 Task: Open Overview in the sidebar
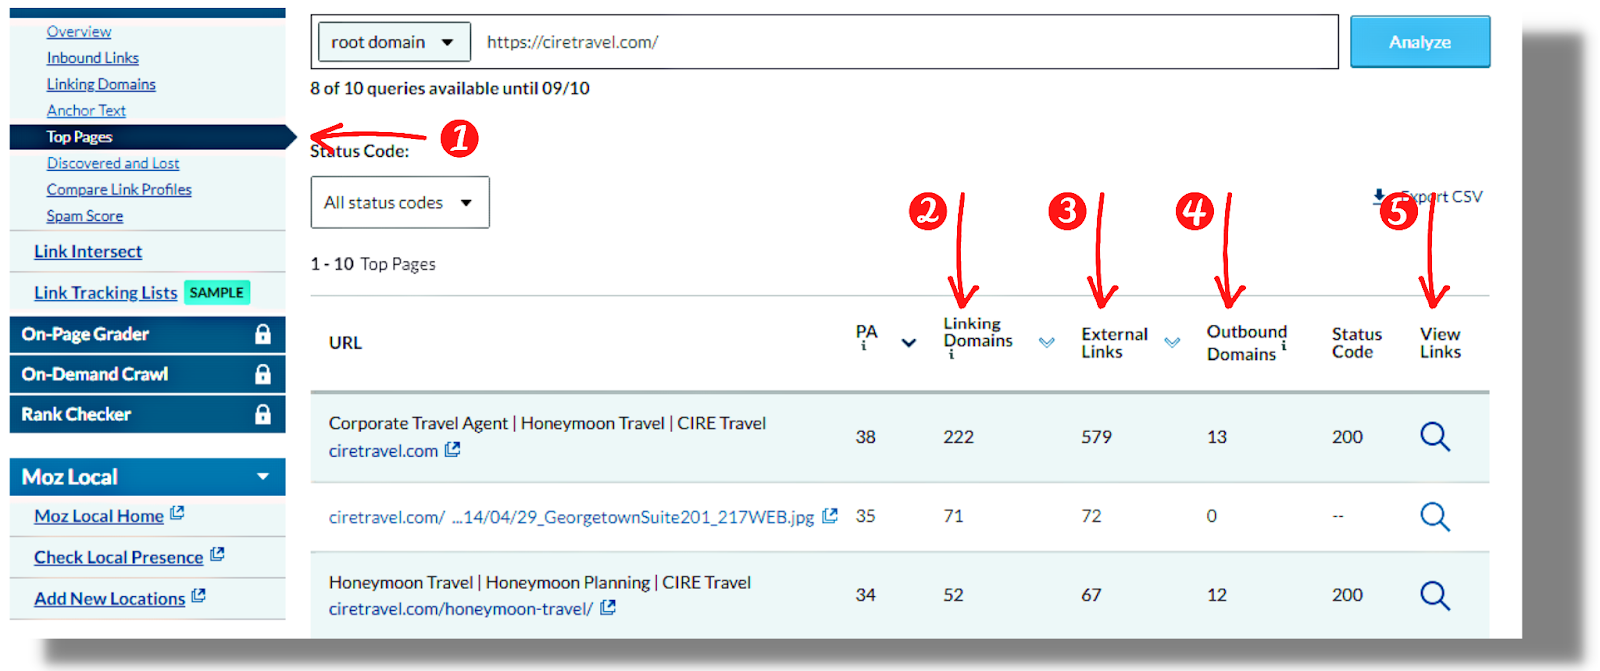click(x=79, y=32)
